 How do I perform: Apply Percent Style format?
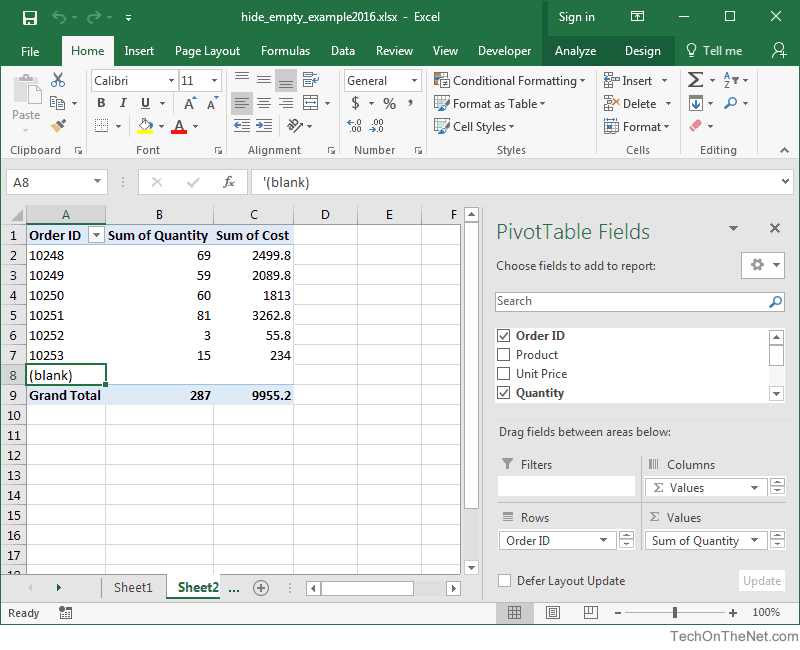coord(390,104)
